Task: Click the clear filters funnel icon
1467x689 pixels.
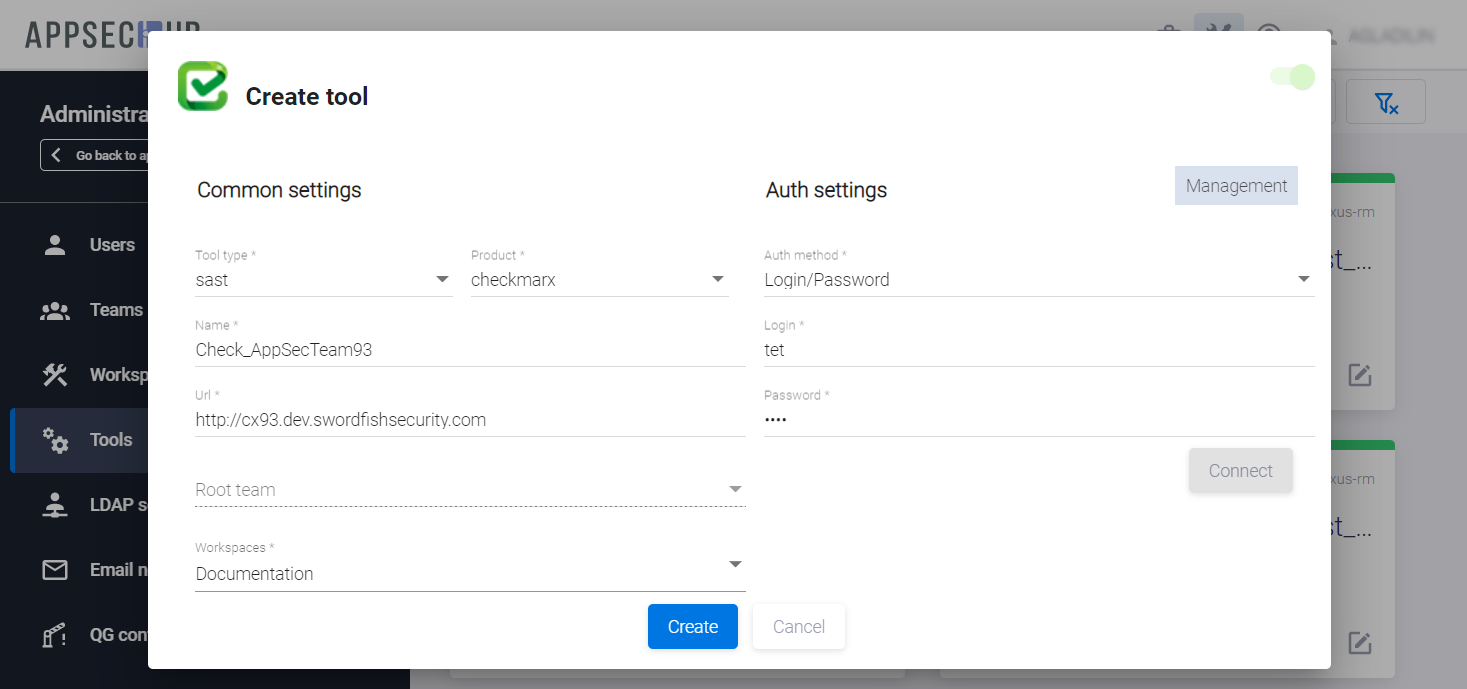Action: point(1385,102)
